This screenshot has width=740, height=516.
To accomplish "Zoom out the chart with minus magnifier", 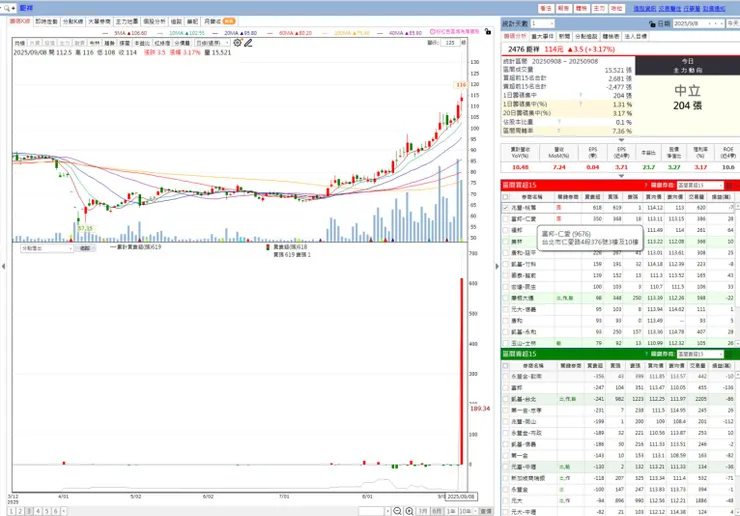I will (x=397, y=511).
